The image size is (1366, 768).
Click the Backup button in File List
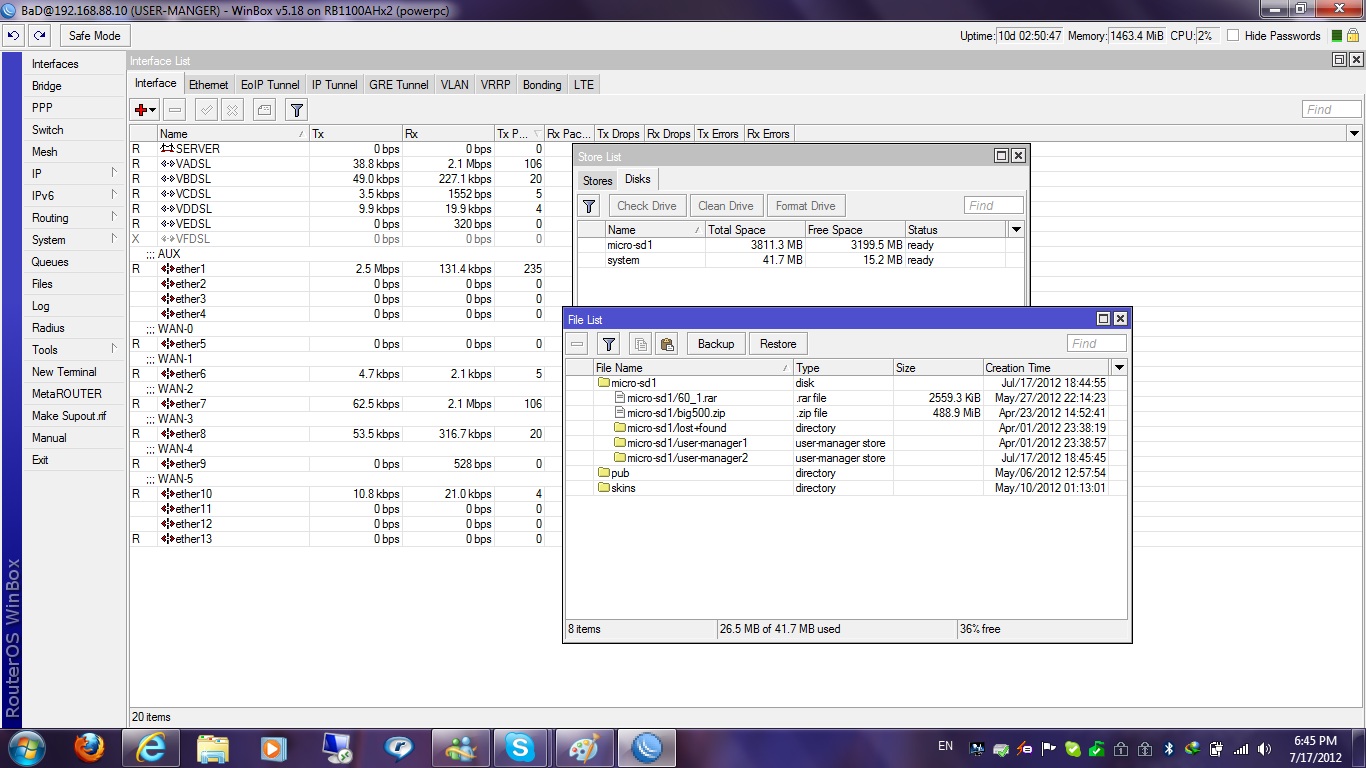(x=715, y=344)
